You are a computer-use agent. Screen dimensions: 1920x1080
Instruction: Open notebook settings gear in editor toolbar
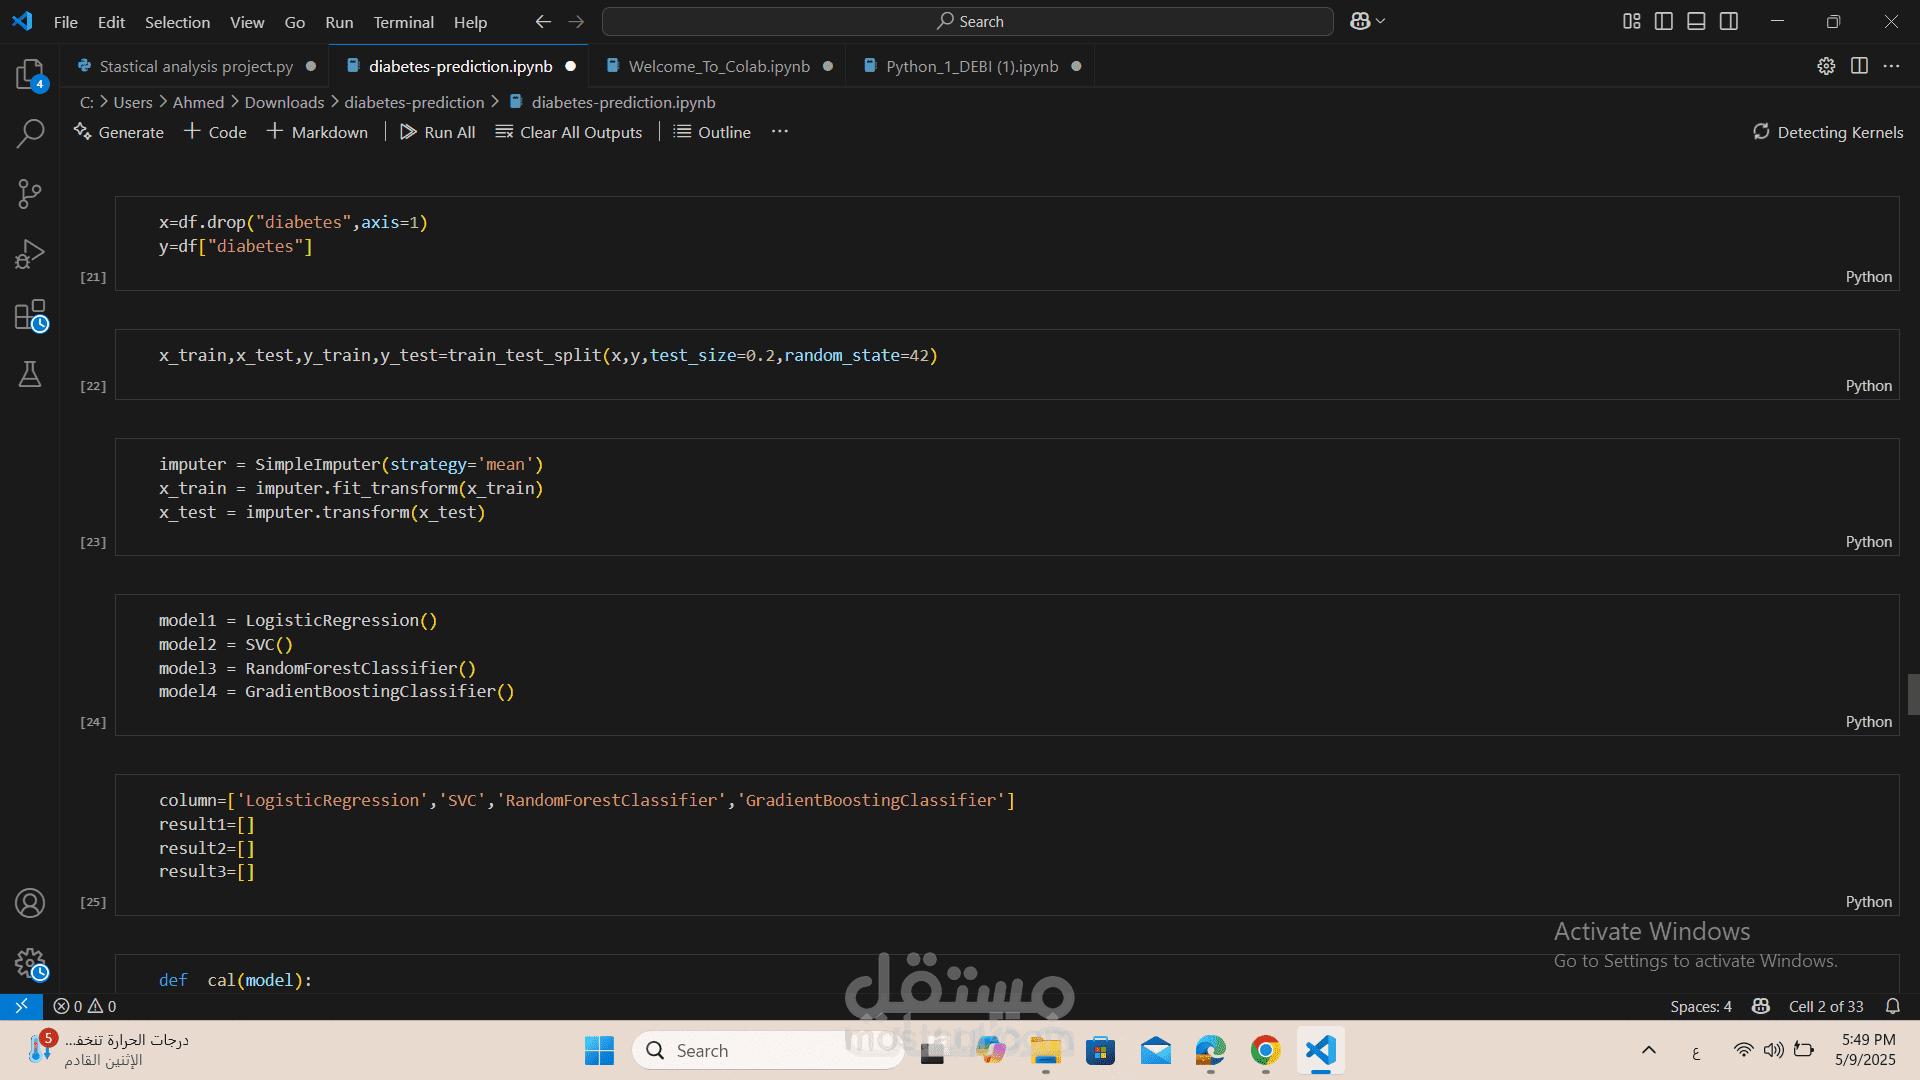1826,66
